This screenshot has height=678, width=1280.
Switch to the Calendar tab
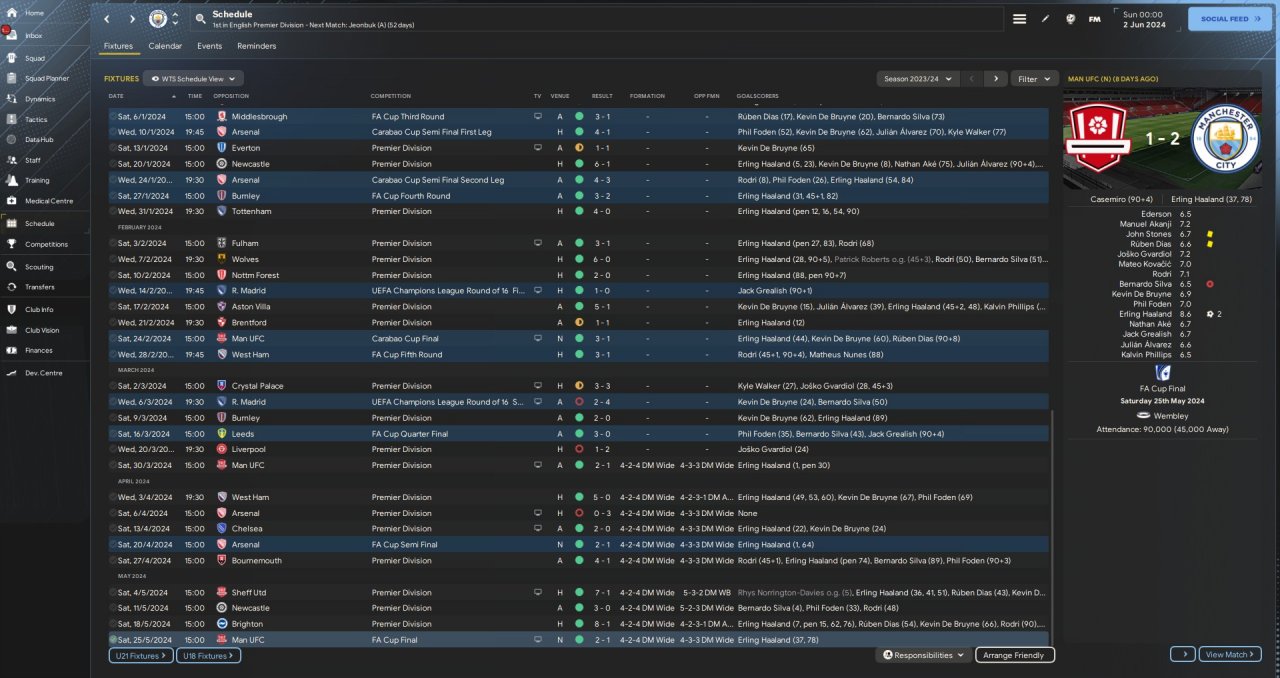coord(165,46)
